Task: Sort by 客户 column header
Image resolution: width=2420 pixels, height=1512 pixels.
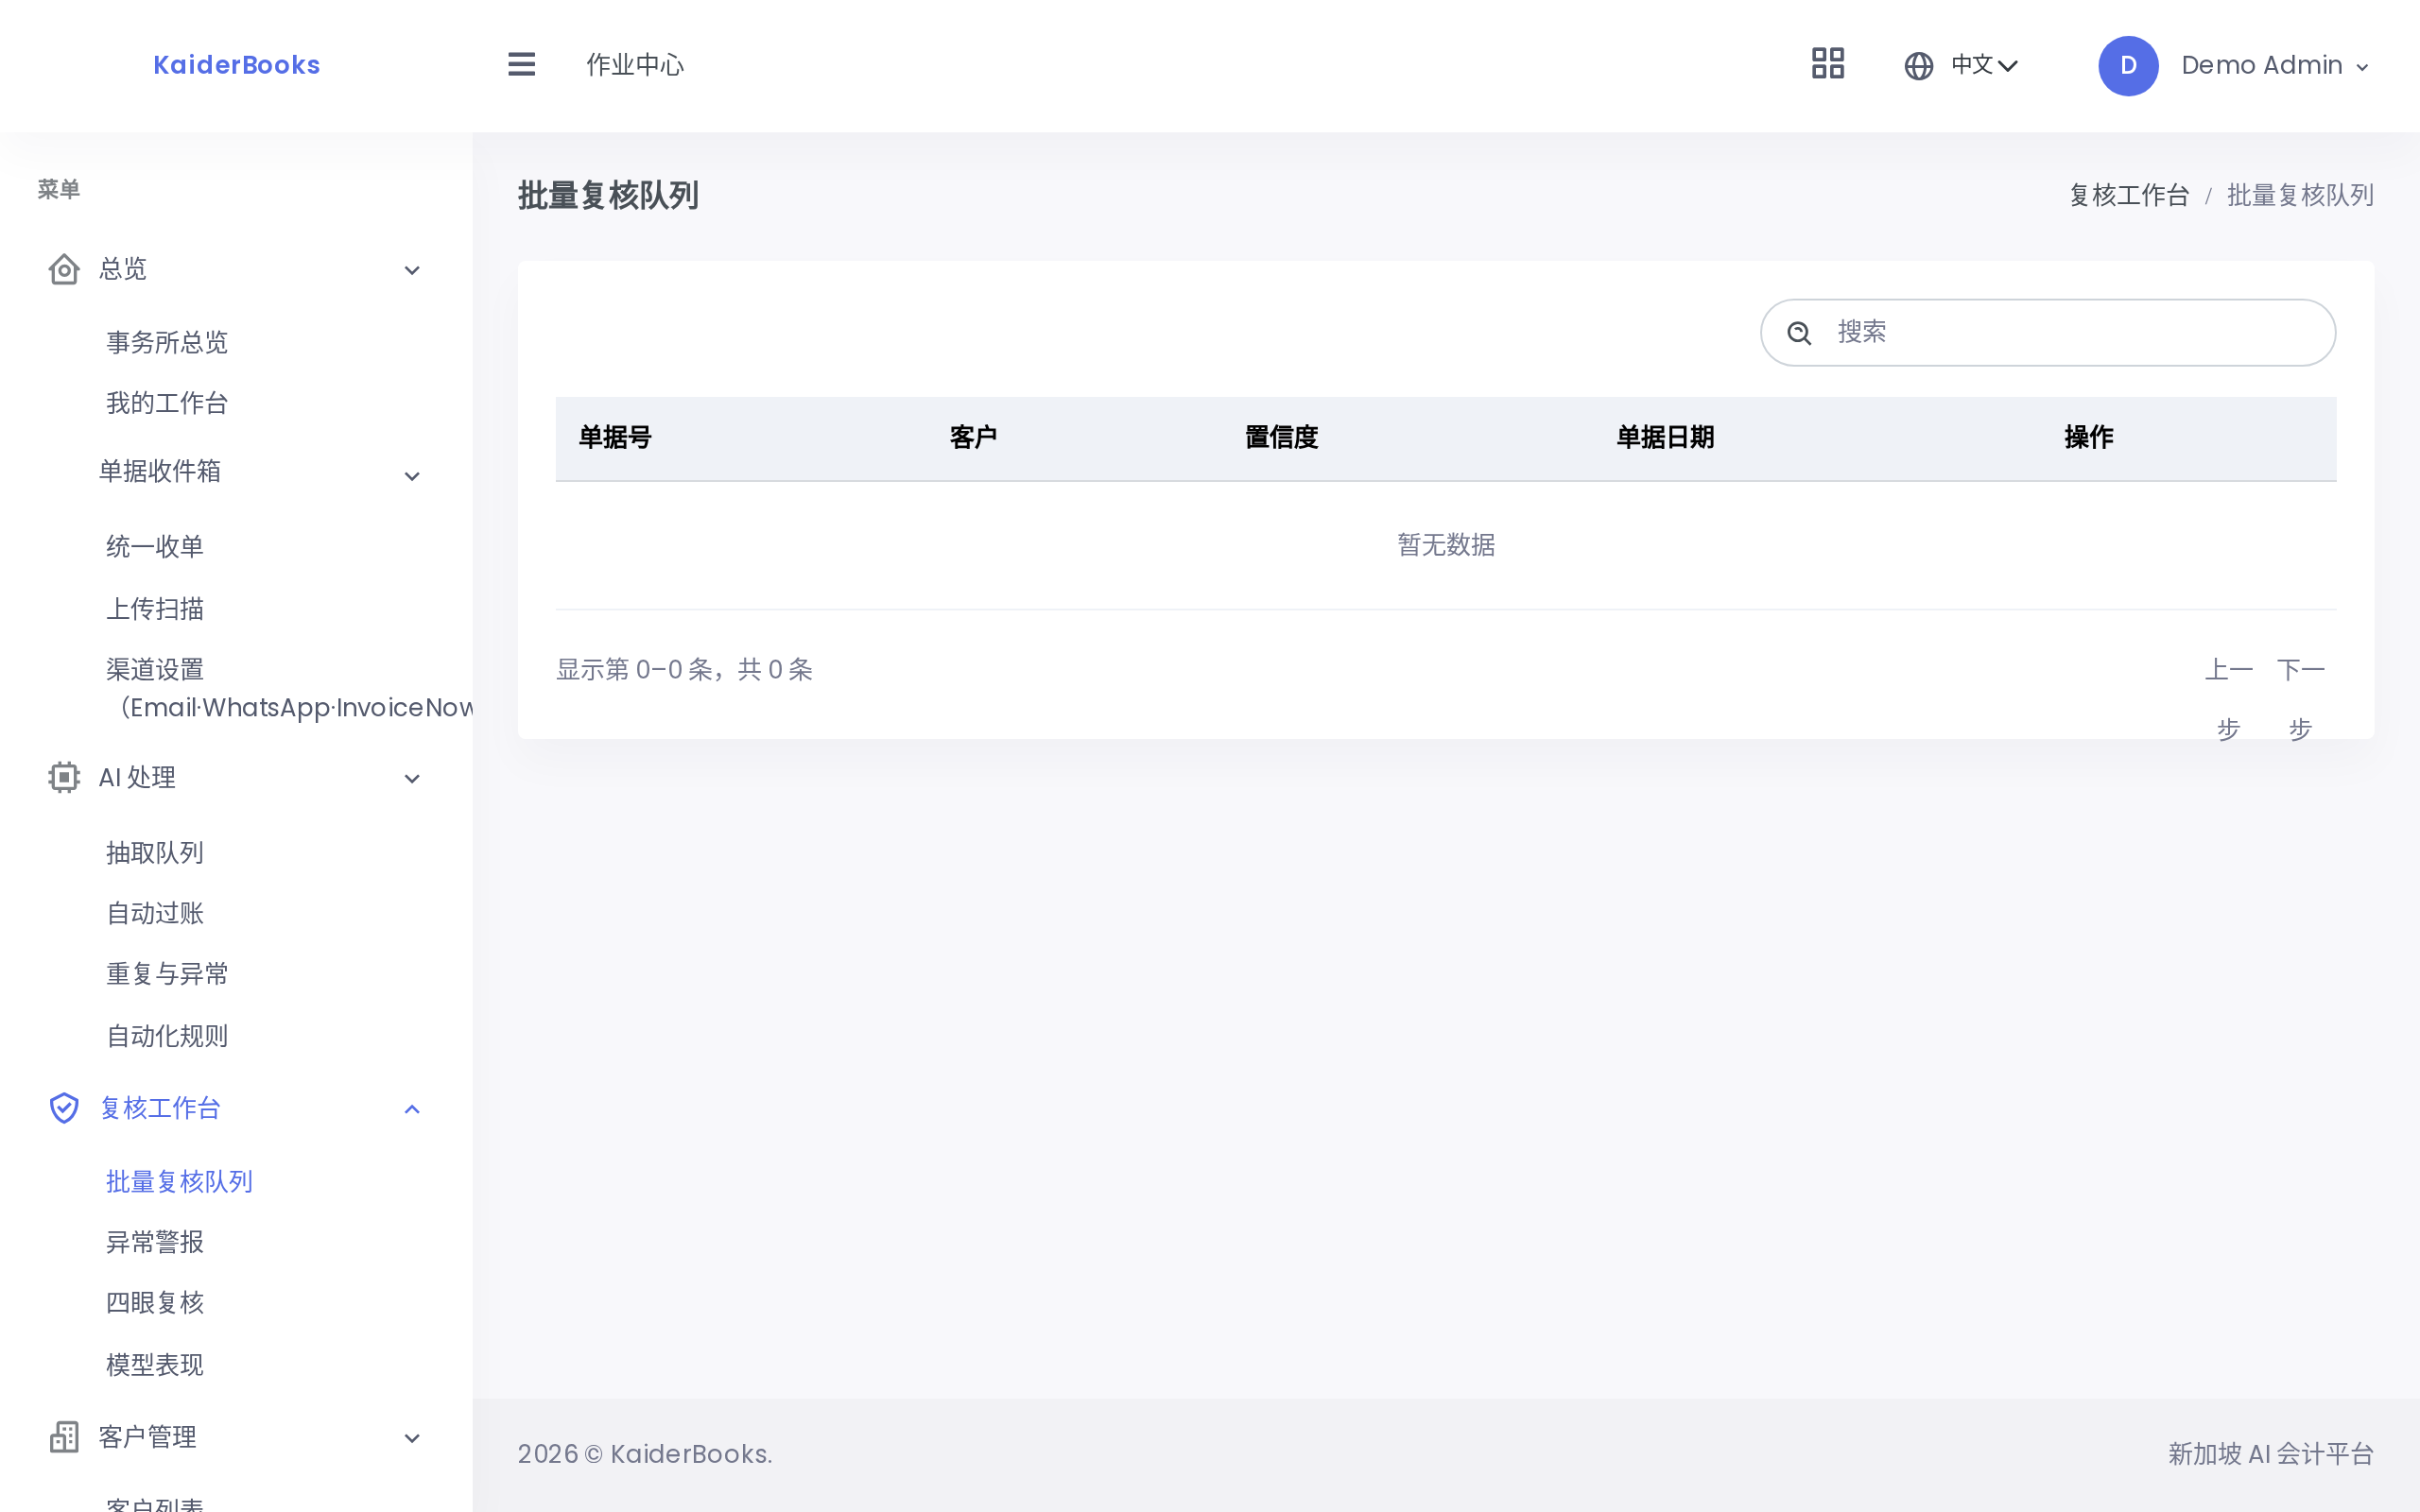Action: pyautogui.click(x=973, y=438)
